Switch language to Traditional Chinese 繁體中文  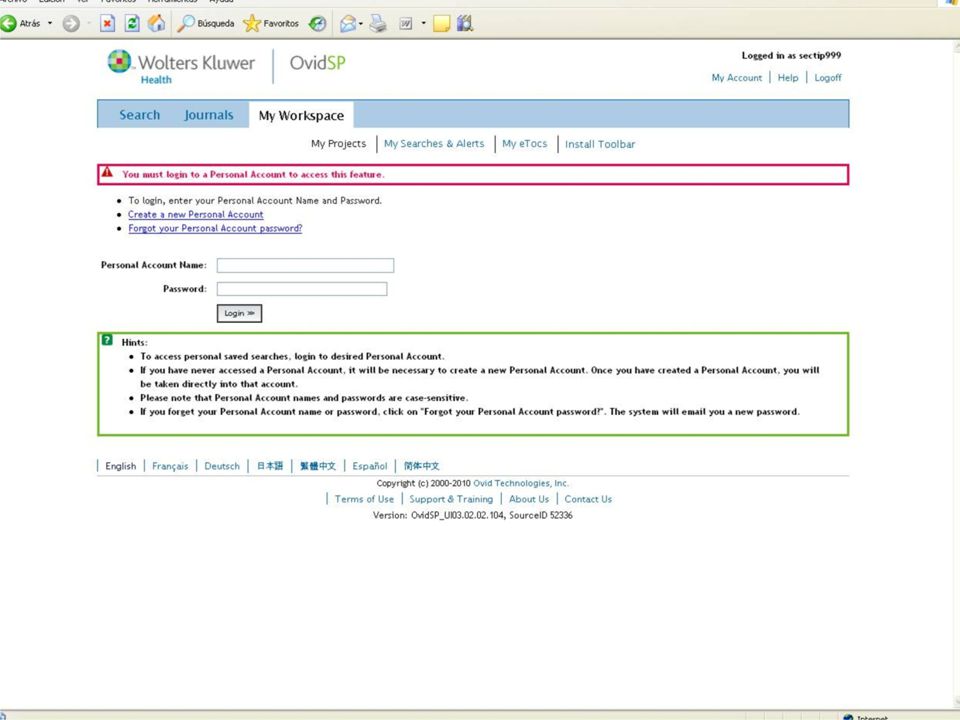click(318, 466)
